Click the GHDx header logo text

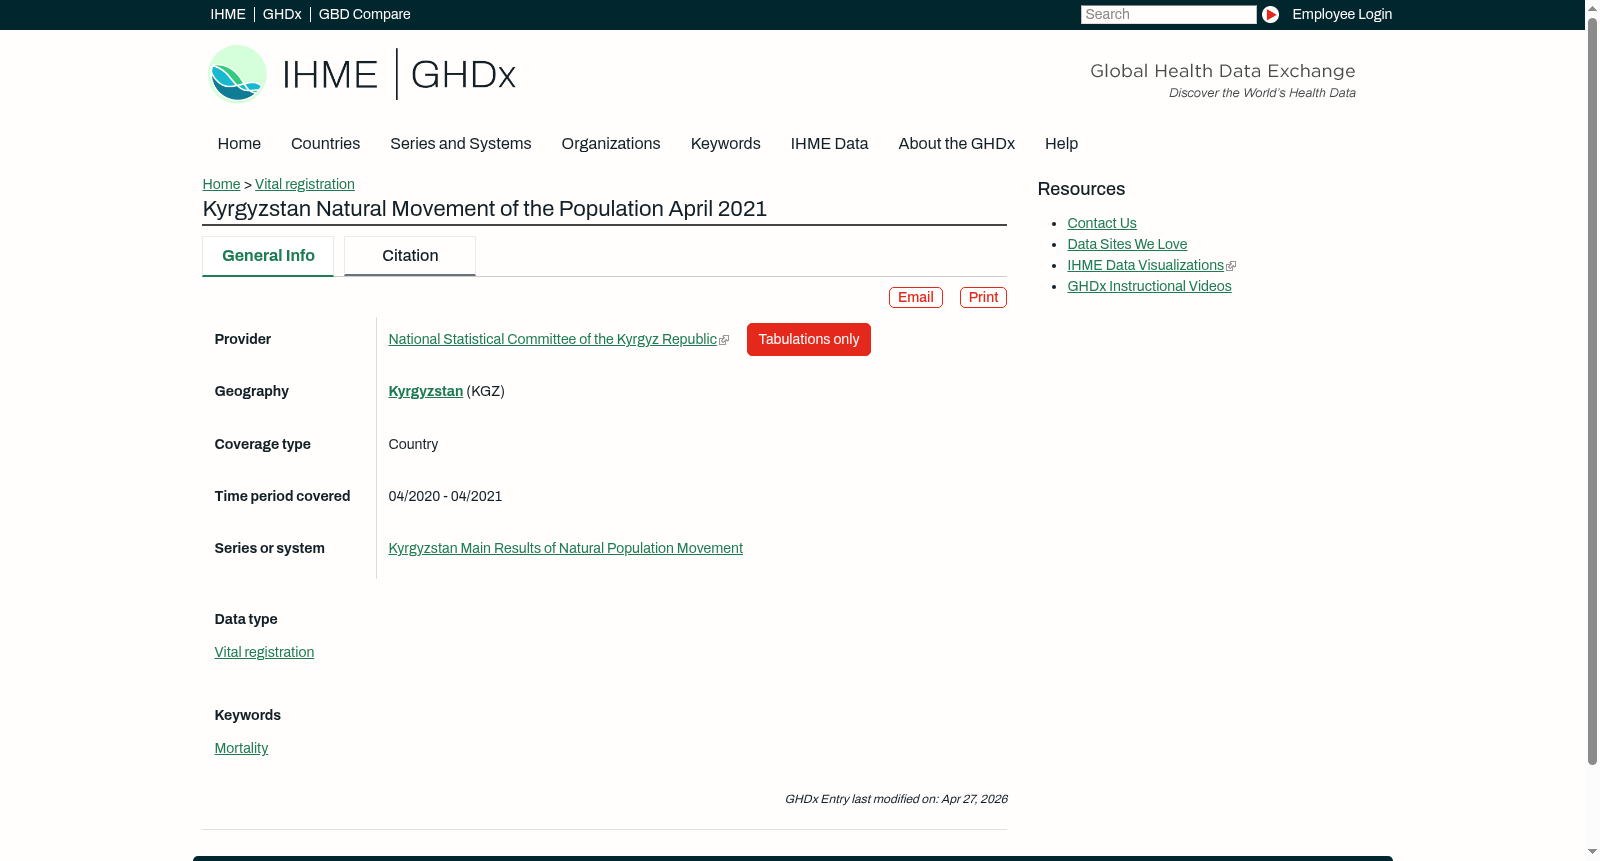tap(463, 75)
